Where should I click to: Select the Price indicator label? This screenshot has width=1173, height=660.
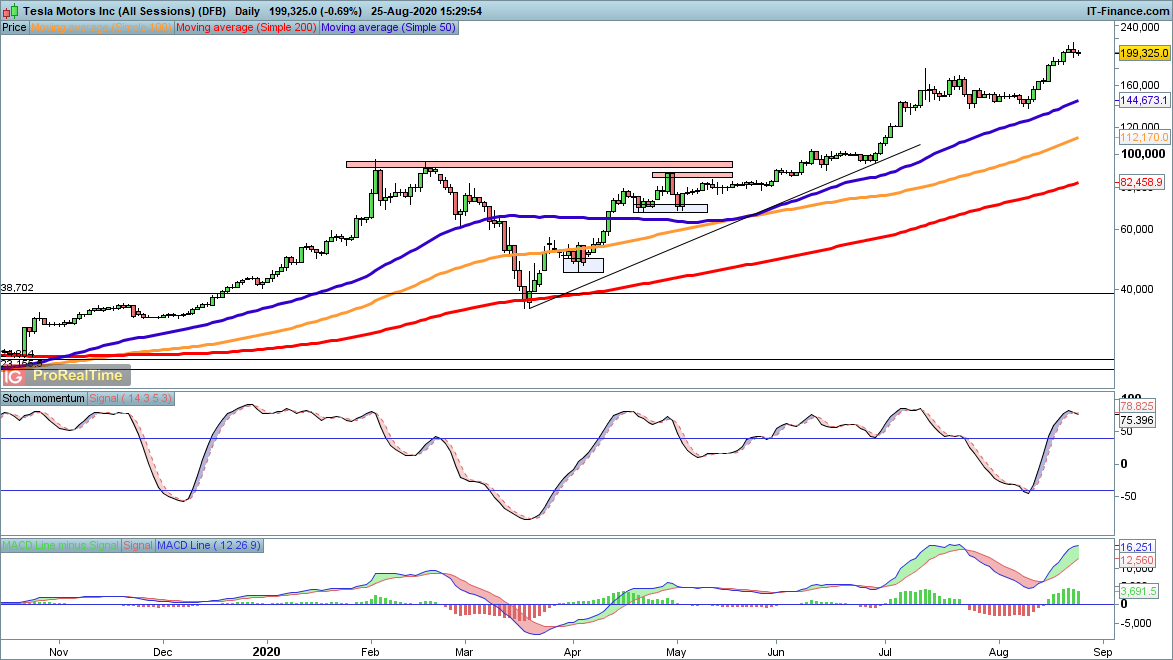click(x=14, y=28)
